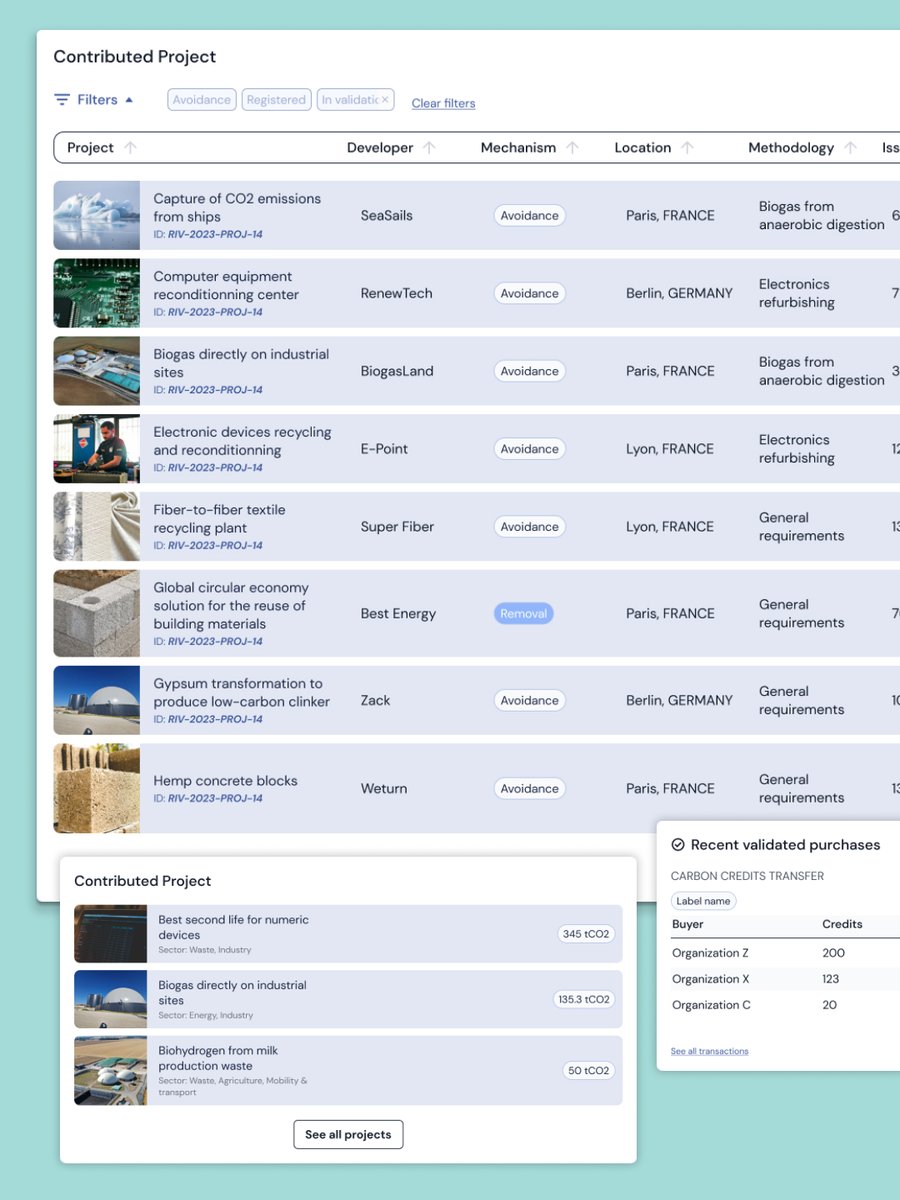The width and height of the screenshot is (900, 1200).
Task: Click Biohydrogen from milk production waste title
Action: click(218, 1058)
